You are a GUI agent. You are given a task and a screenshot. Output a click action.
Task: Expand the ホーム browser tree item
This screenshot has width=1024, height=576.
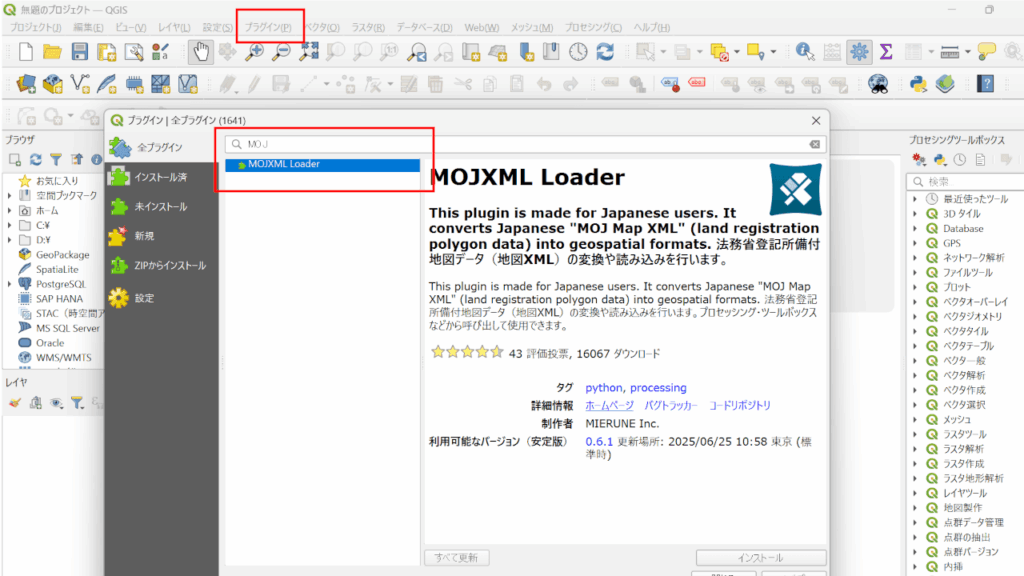pos(9,210)
